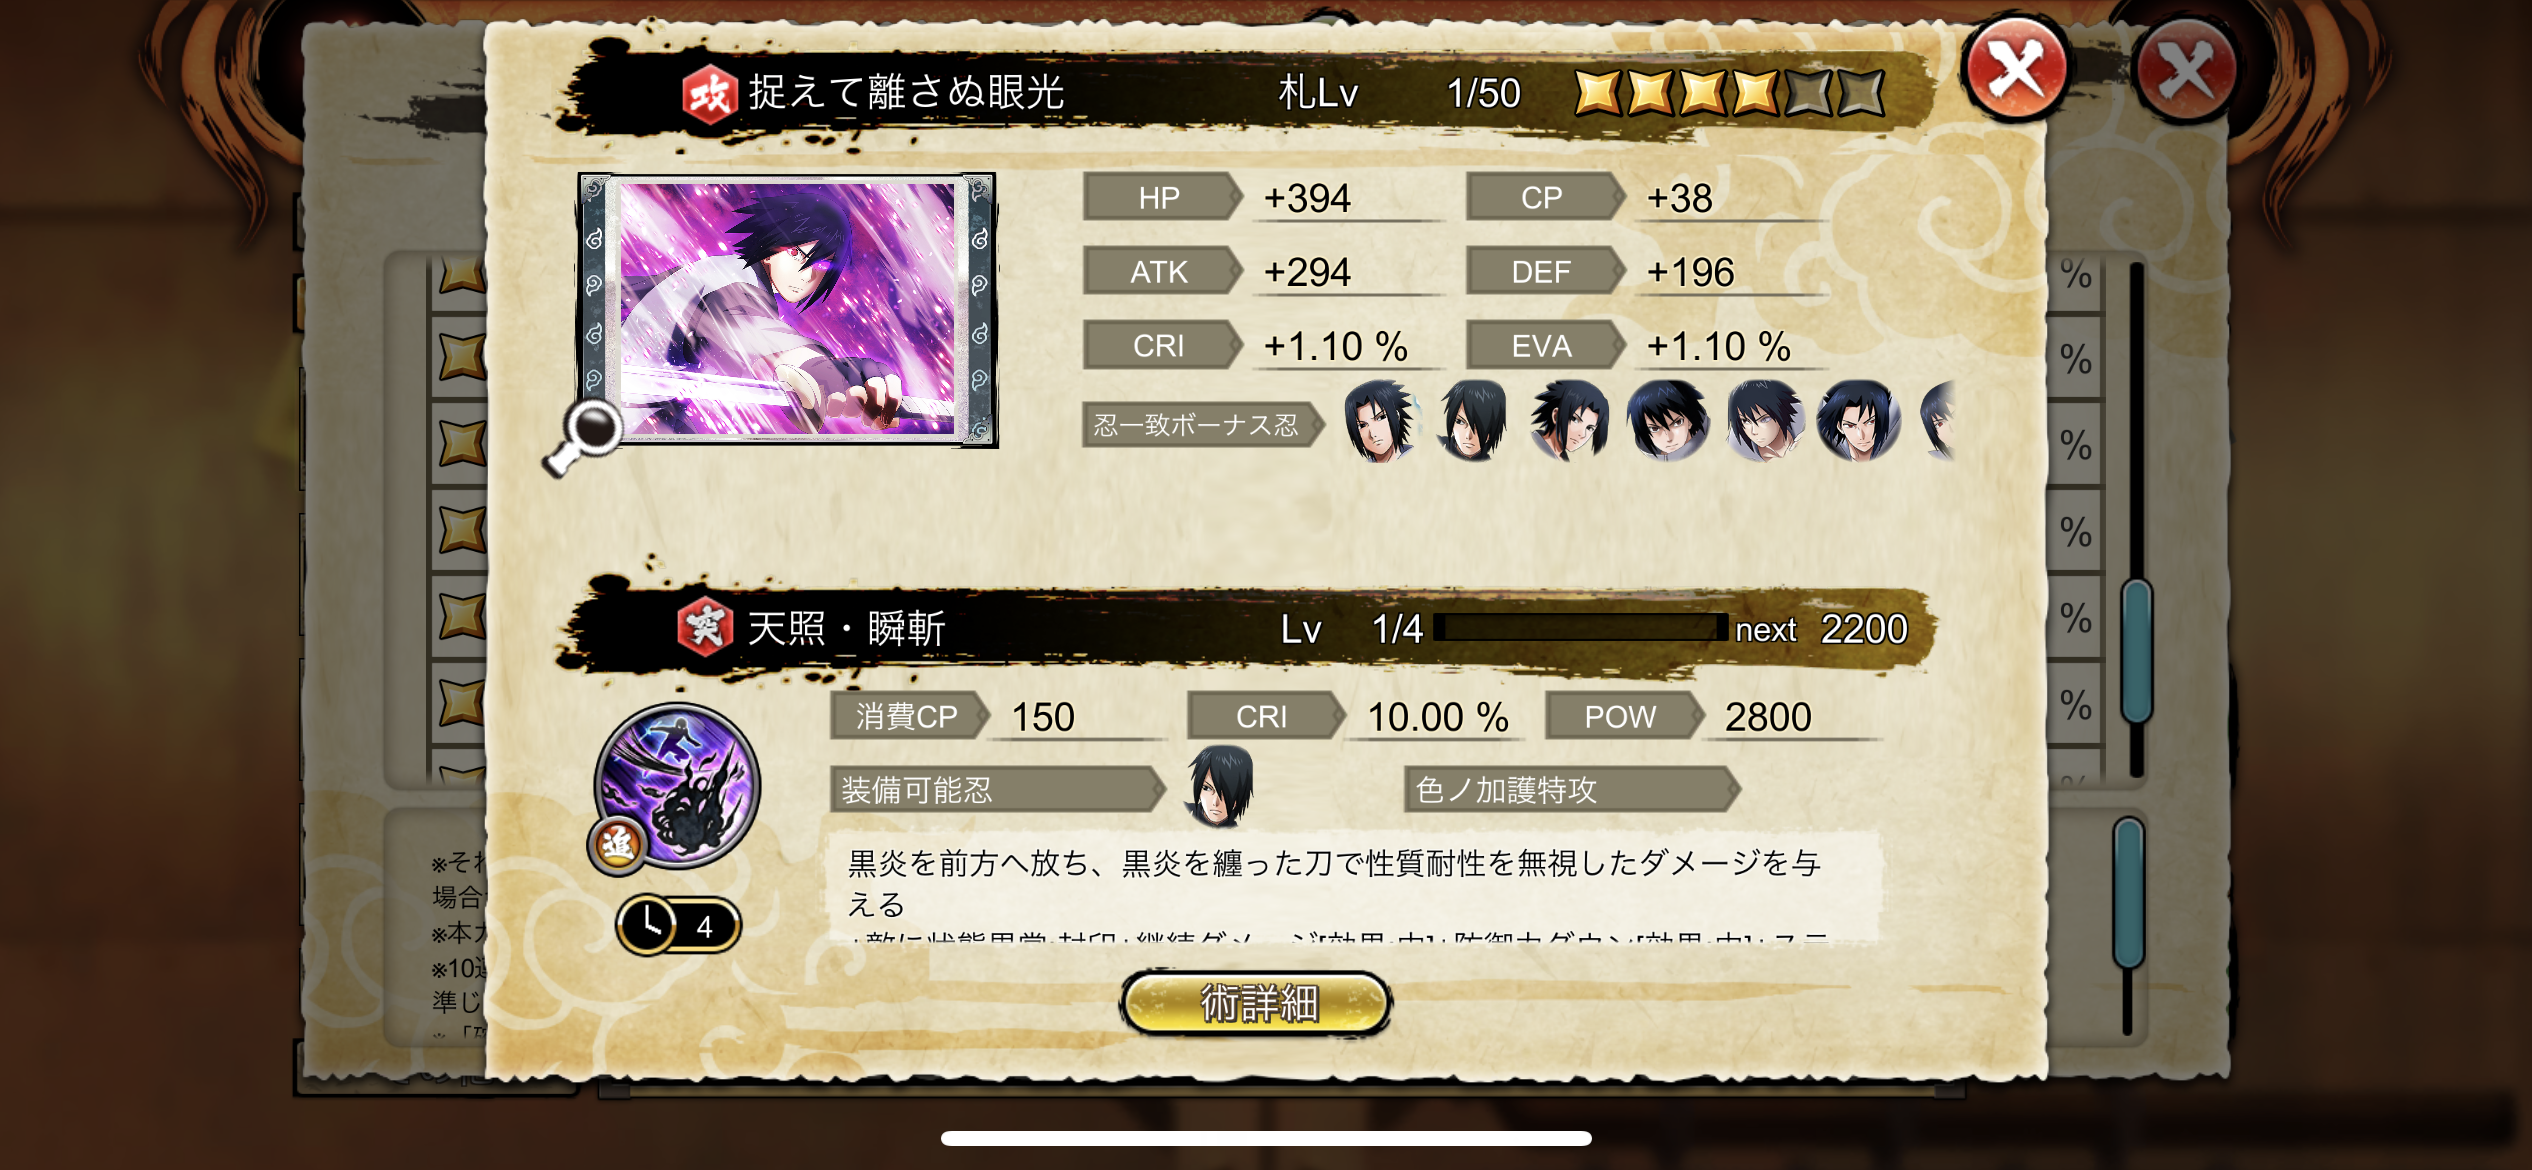Tap the card star rarity row
The image size is (2532, 1170).
[1729, 93]
